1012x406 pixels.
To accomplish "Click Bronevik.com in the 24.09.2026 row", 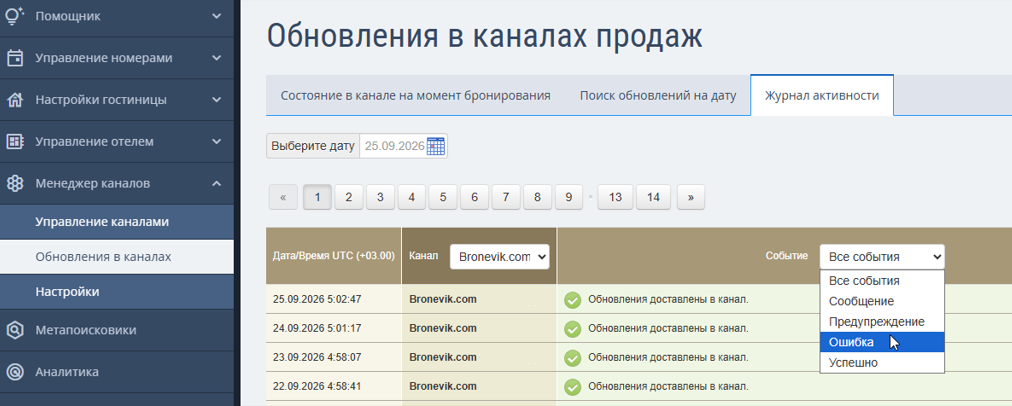I will tap(443, 329).
